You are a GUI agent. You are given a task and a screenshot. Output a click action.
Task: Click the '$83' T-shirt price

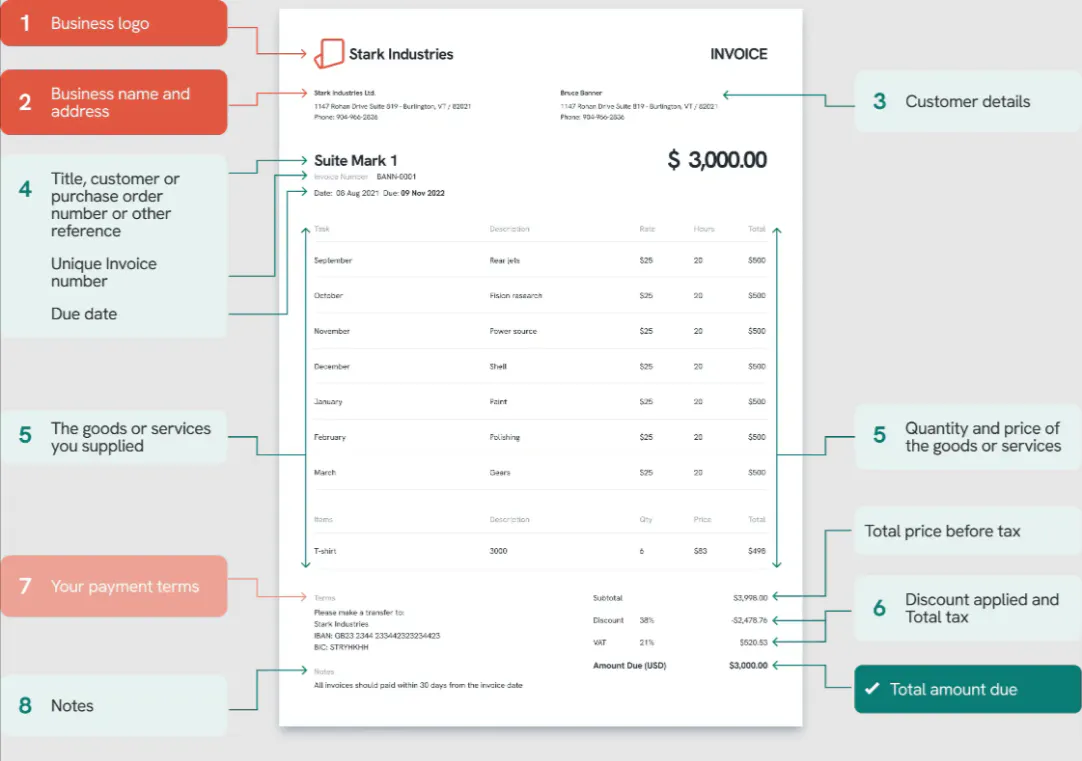click(x=700, y=551)
